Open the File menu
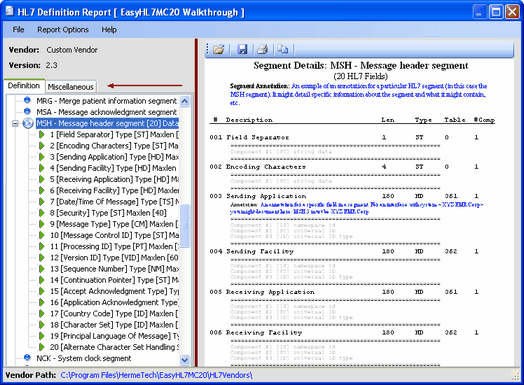The image size is (524, 385). coord(18,30)
